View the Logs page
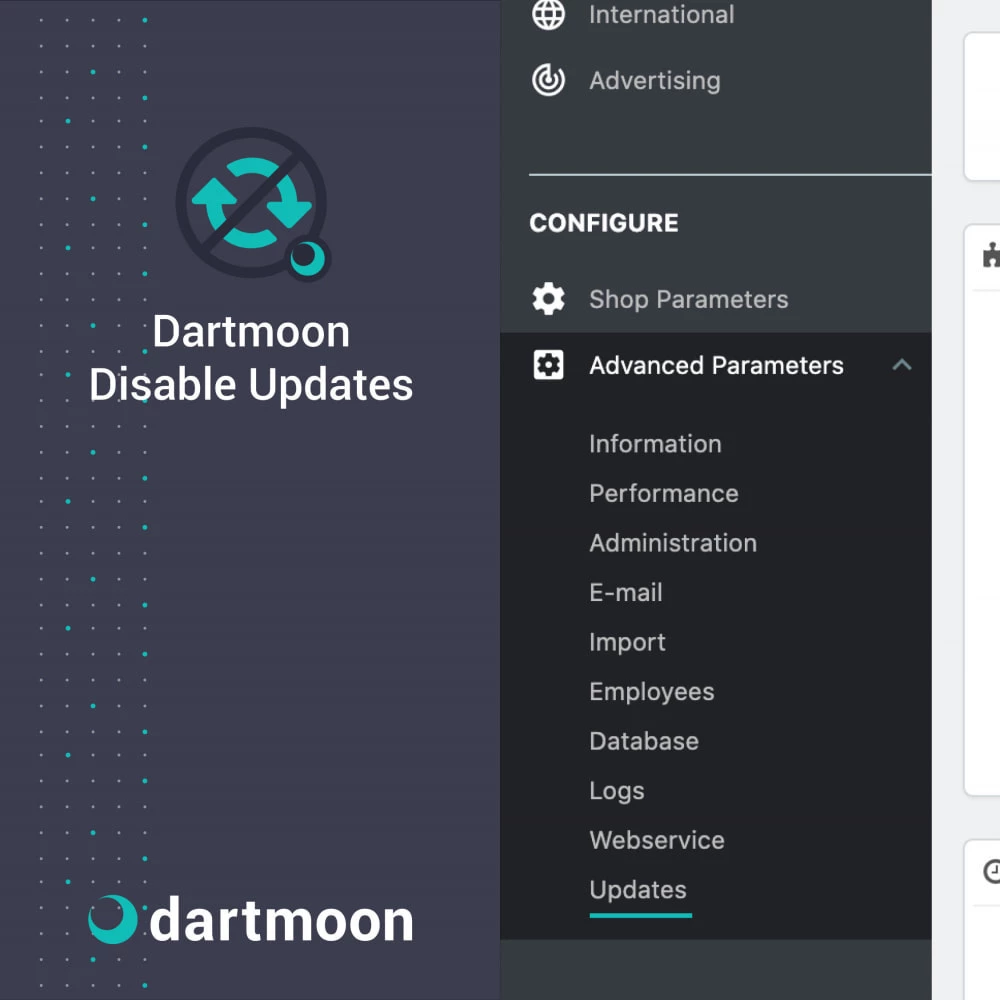Image resolution: width=1000 pixels, height=1000 pixels. 617,791
